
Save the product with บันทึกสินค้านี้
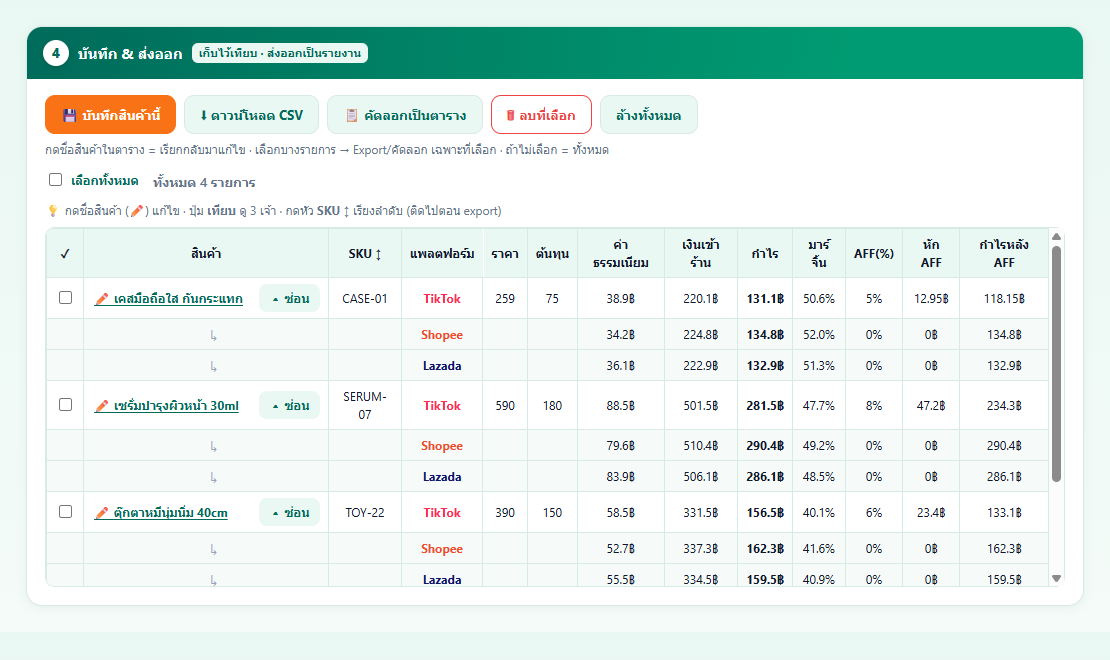[110, 115]
